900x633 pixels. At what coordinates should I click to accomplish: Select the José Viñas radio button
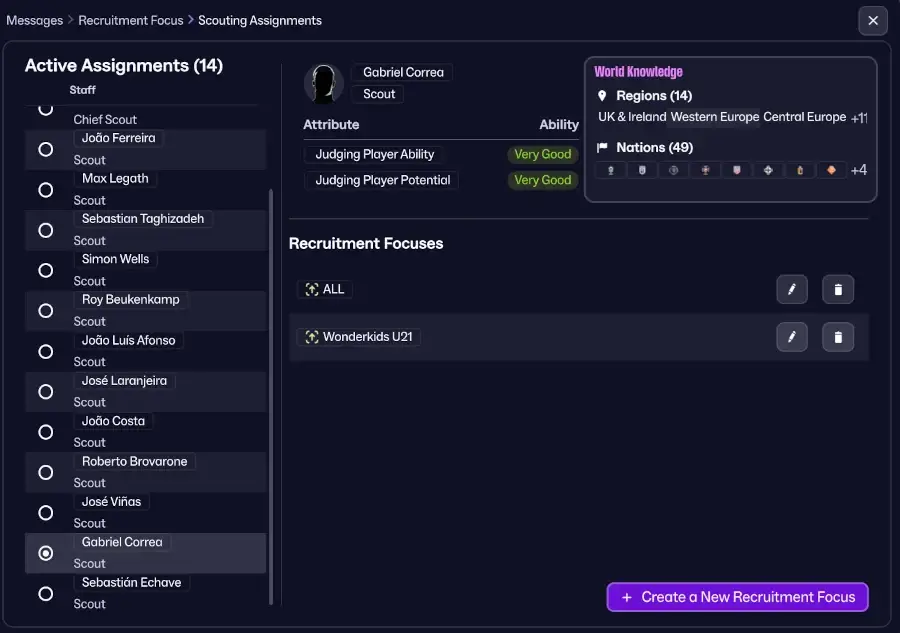[x=45, y=512]
